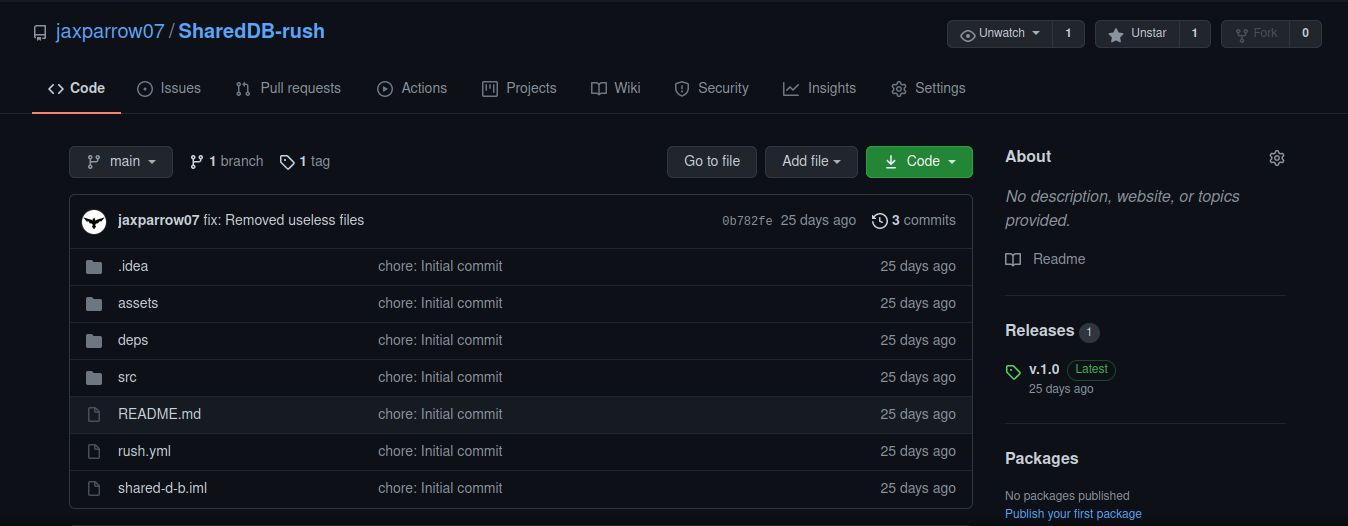Click the jaxparrow07 avatar in commit row

coord(94,221)
